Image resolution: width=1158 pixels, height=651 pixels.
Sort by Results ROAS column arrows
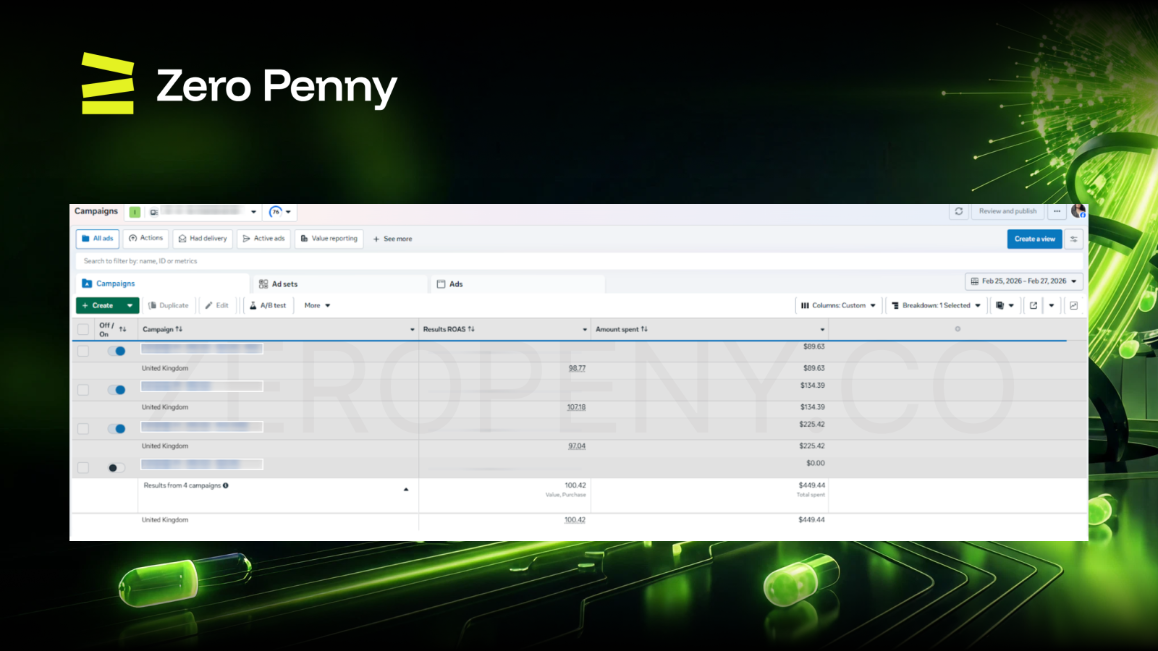(x=471, y=330)
